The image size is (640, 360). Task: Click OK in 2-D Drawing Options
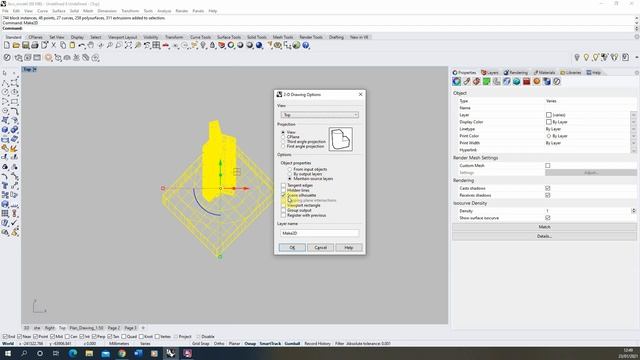tap(292, 247)
